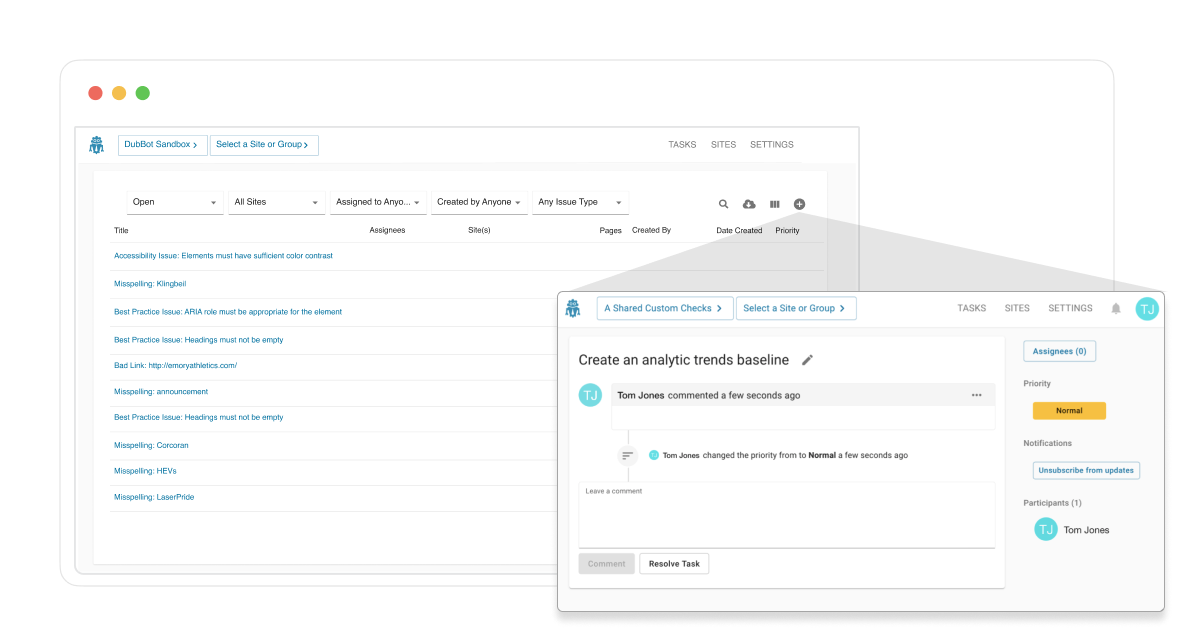The image size is (1200, 640).
Task: Open the Created by Anyone dropdown
Action: tap(479, 202)
